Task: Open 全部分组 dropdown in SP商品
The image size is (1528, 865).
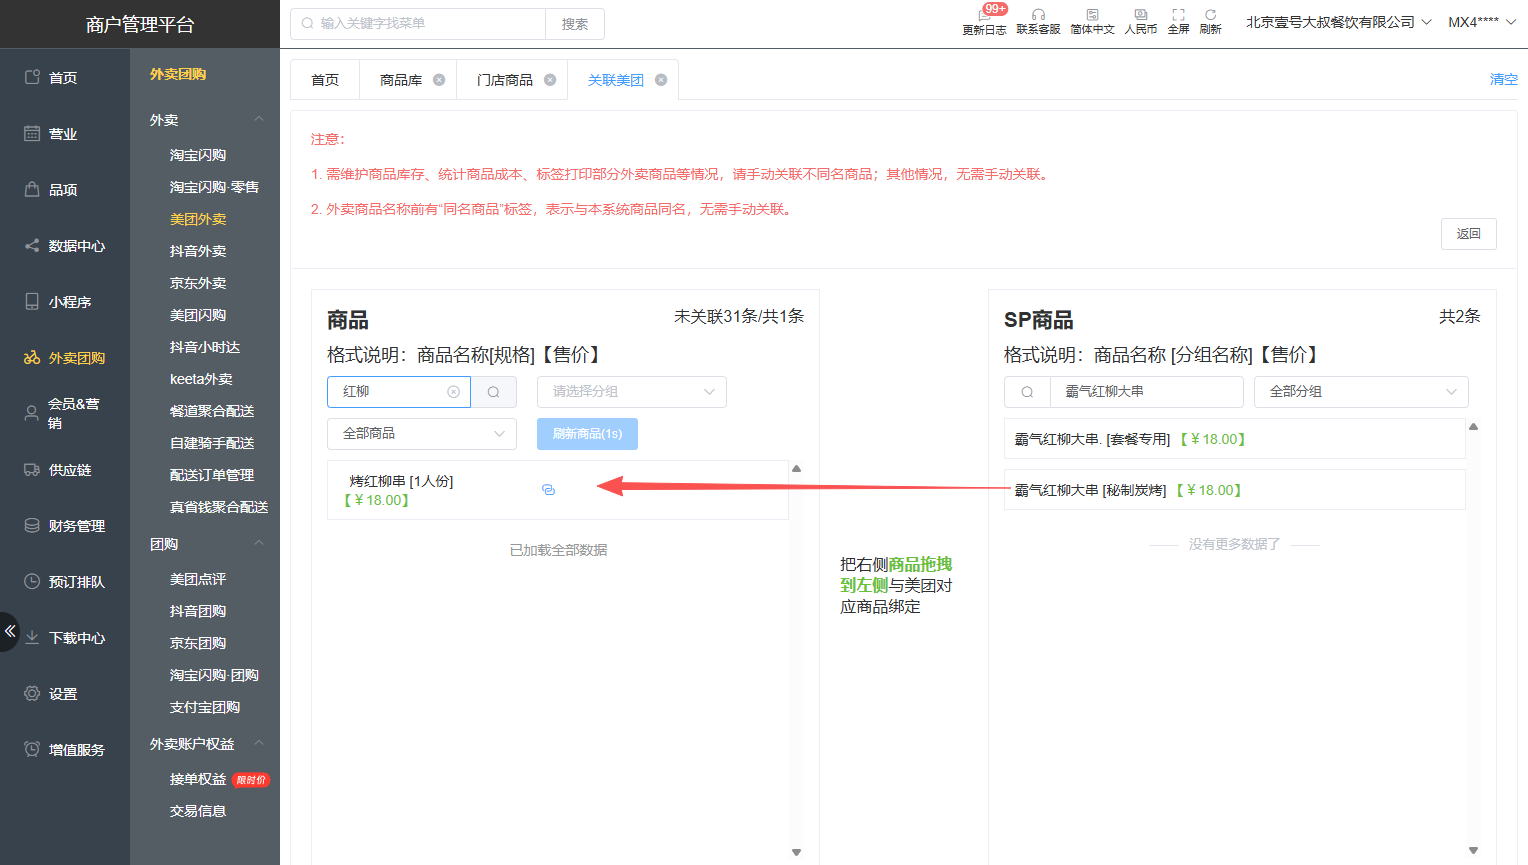Action: (x=1361, y=392)
